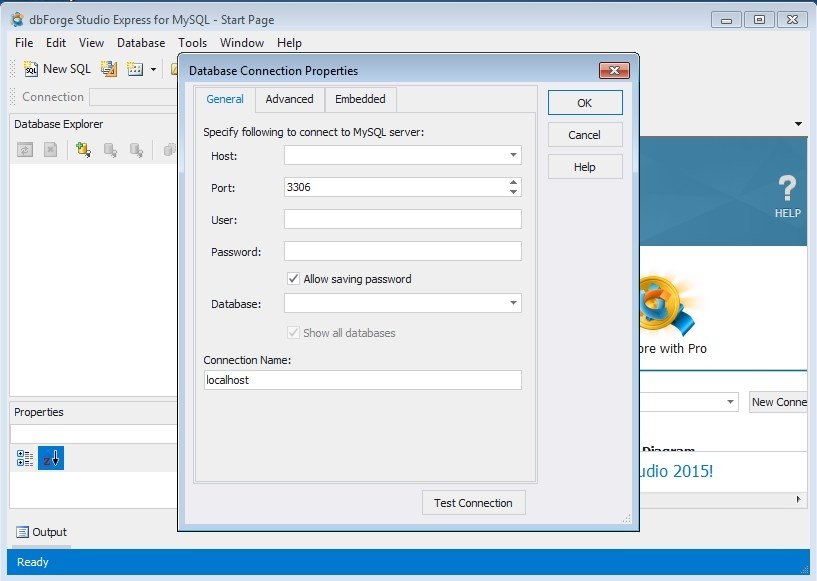This screenshot has height=581, width=817.
Task: Click in the Password input field
Action: click(x=402, y=251)
